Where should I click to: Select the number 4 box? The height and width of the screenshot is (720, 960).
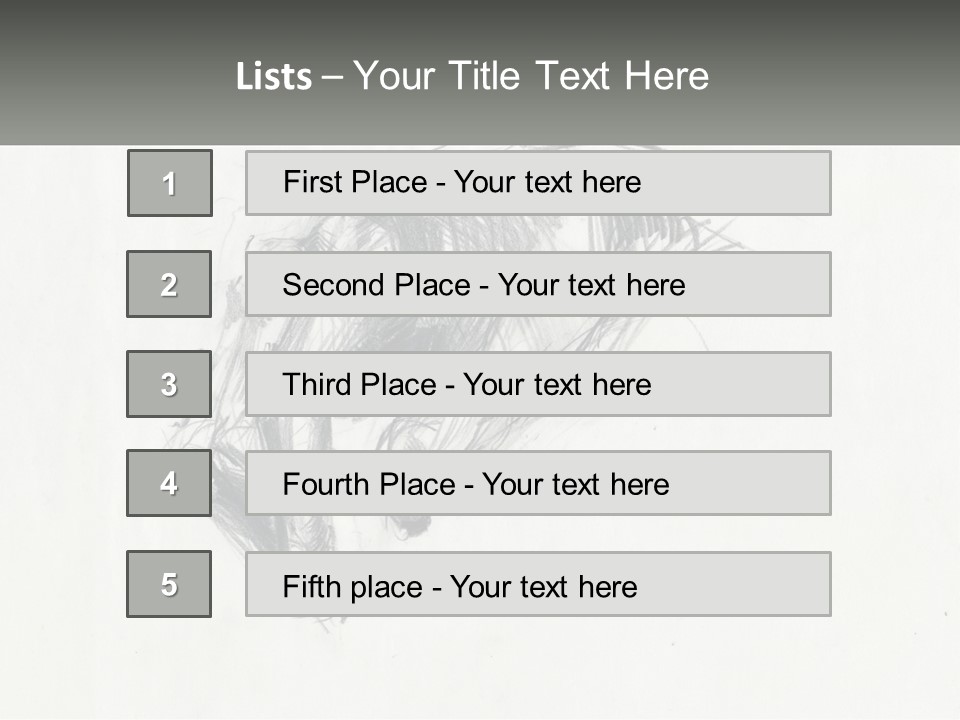pos(169,483)
